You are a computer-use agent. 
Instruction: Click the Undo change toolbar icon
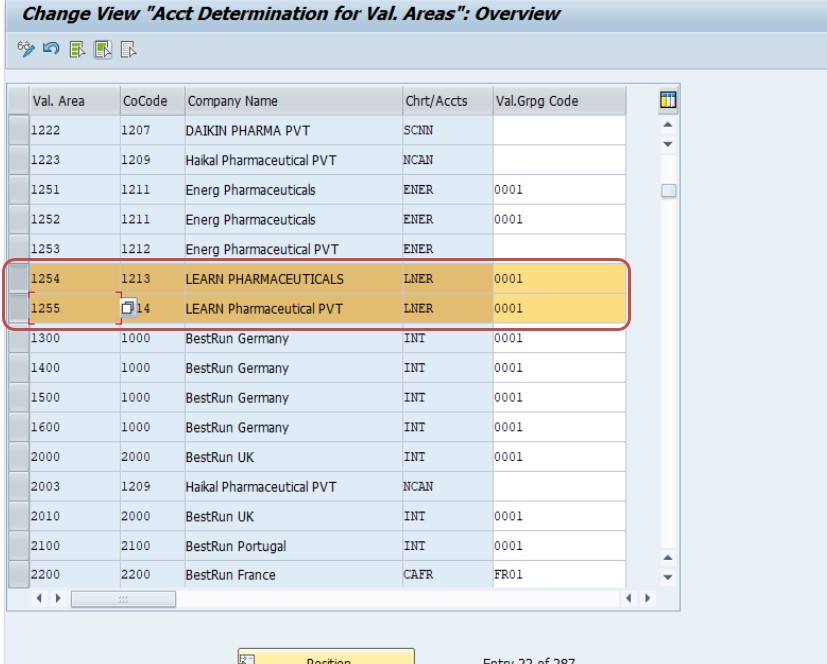click(51, 50)
